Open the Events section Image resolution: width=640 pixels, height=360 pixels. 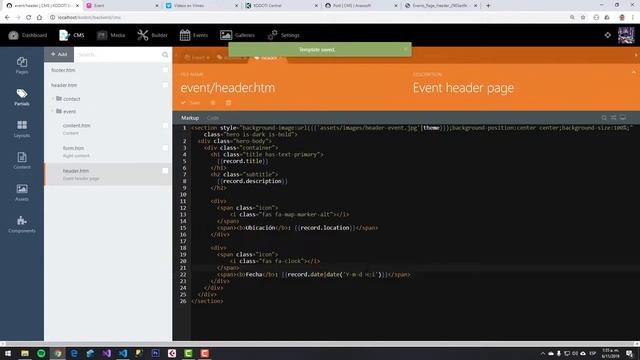[194, 35]
